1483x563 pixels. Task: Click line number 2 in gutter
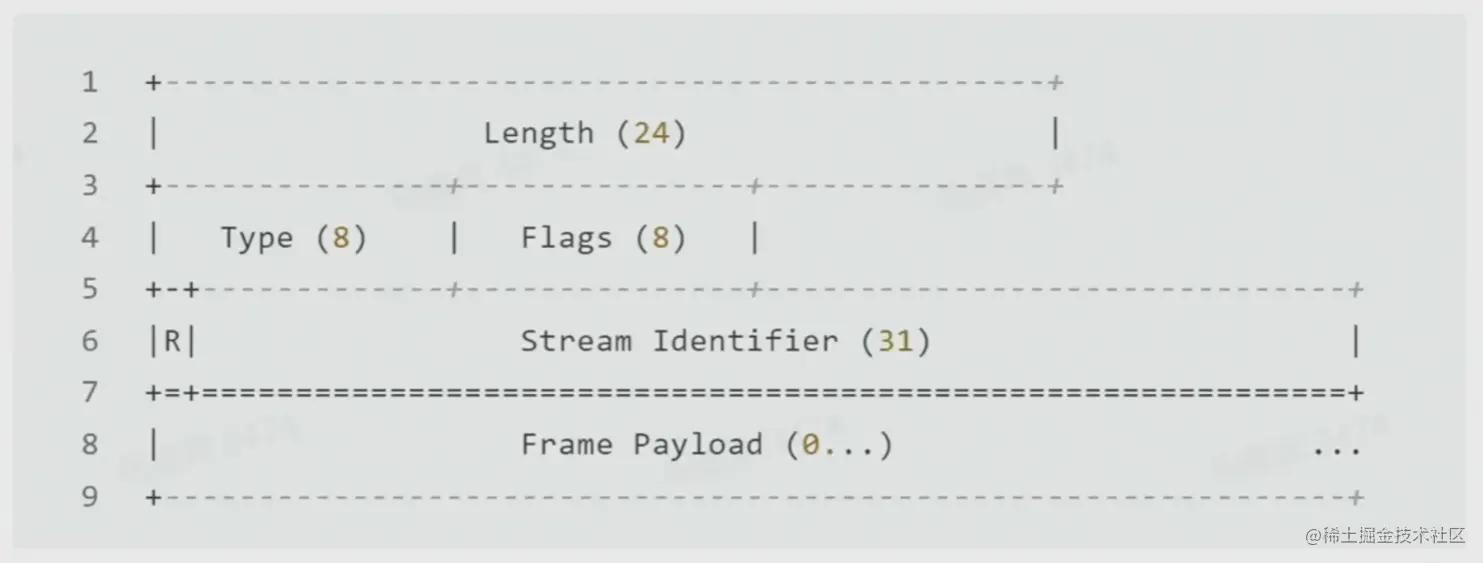90,133
